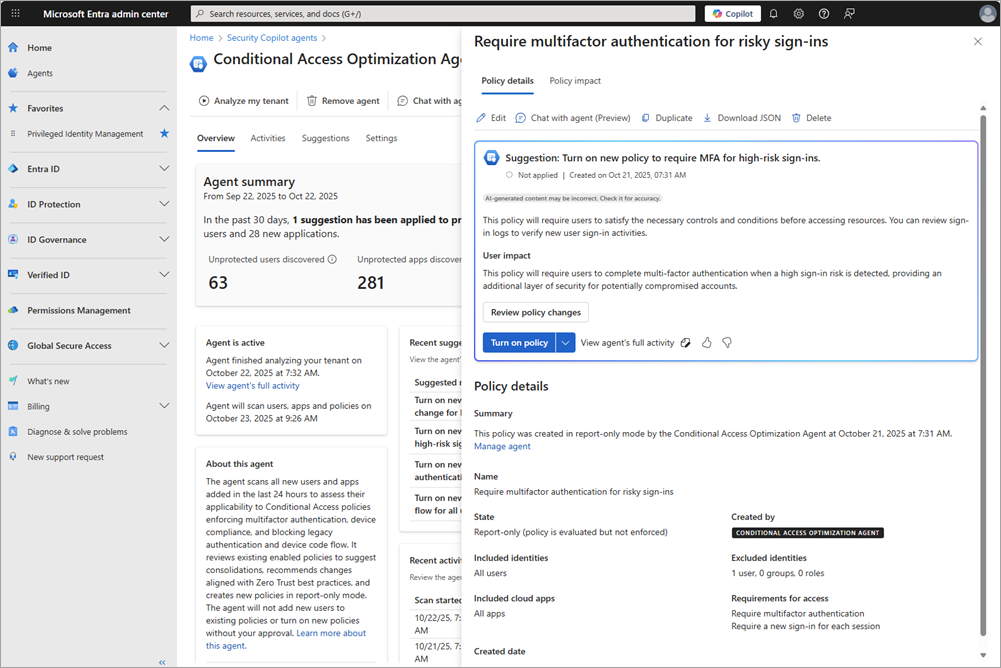Open Copilot from the top bar
Image resolution: width=1001 pixels, height=668 pixels.
[731, 13]
